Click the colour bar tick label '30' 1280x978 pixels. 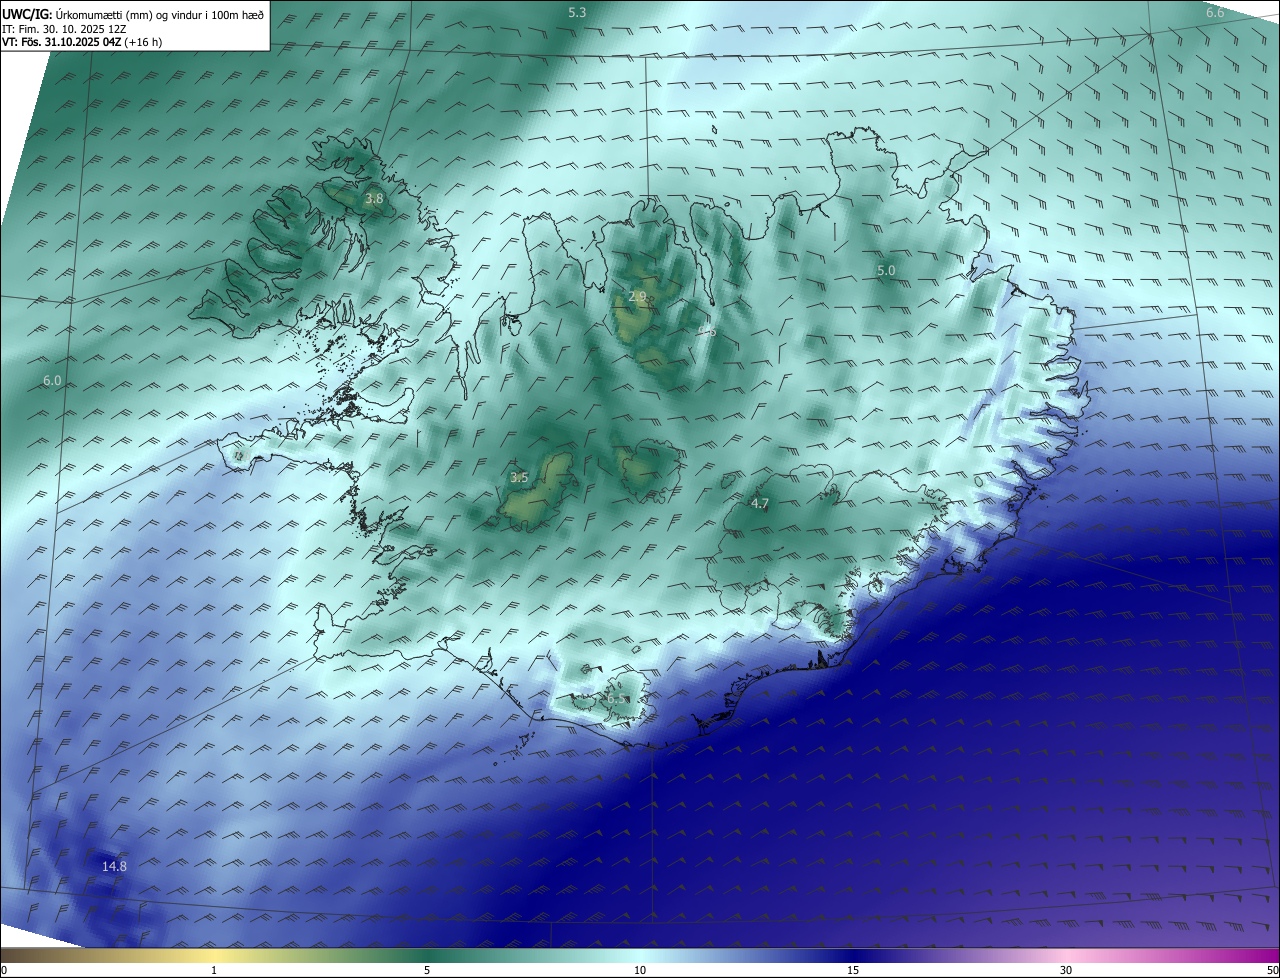[1066, 970]
